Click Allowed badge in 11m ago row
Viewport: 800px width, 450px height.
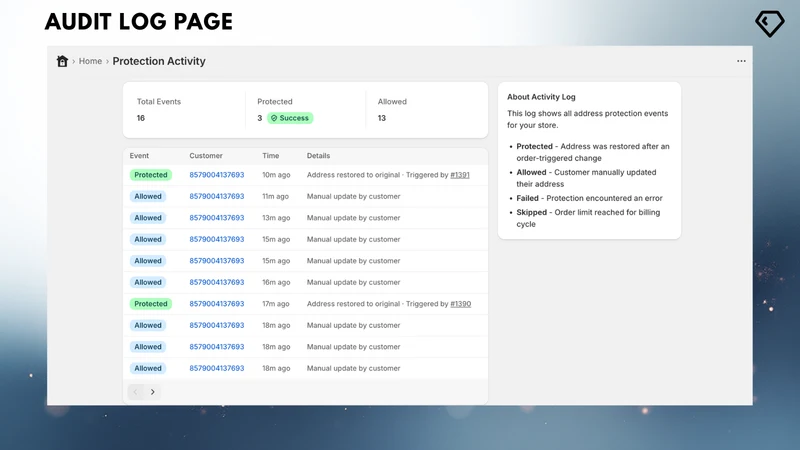(148, 196)
